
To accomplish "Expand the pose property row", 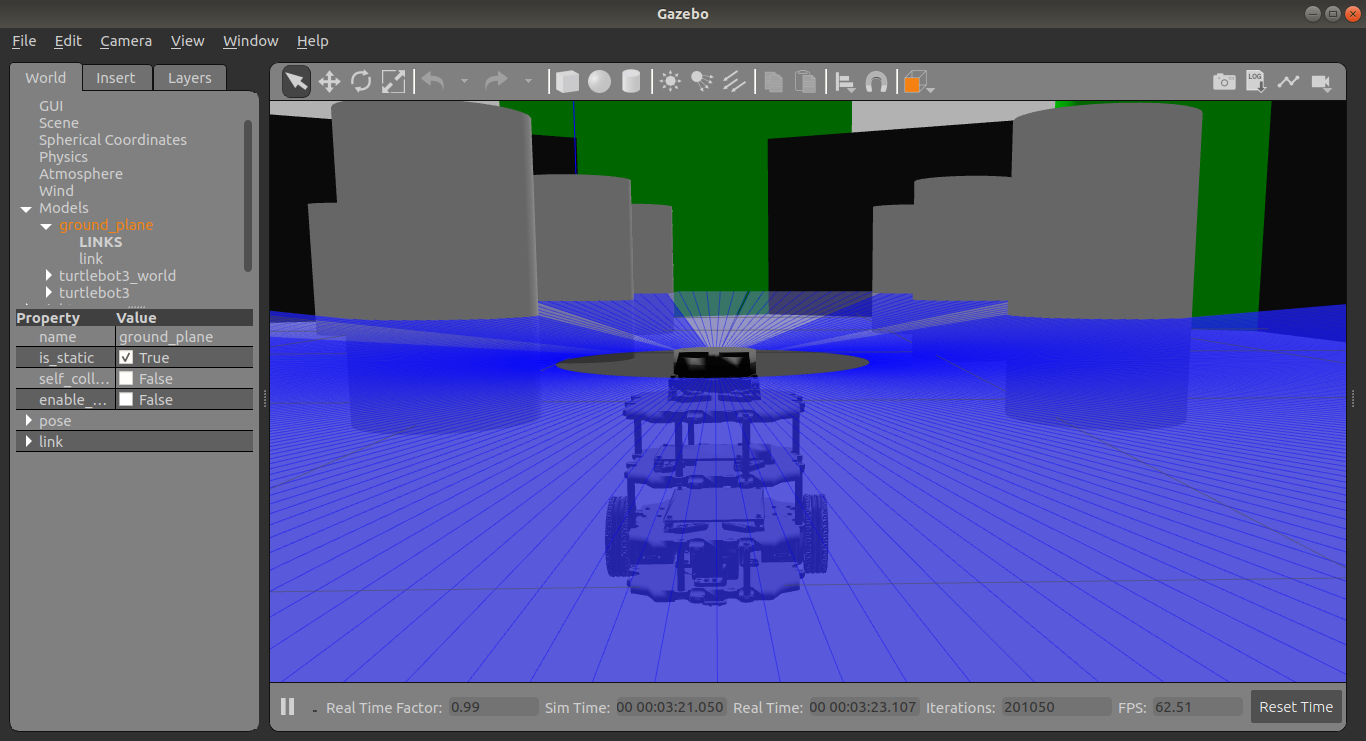I will pos(27,420).
